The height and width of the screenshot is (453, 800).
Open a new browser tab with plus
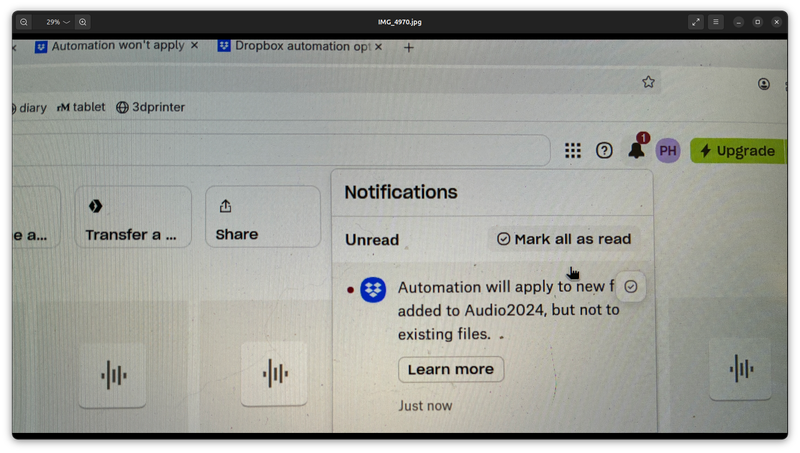pyautogui.click(x=408, y=47)
